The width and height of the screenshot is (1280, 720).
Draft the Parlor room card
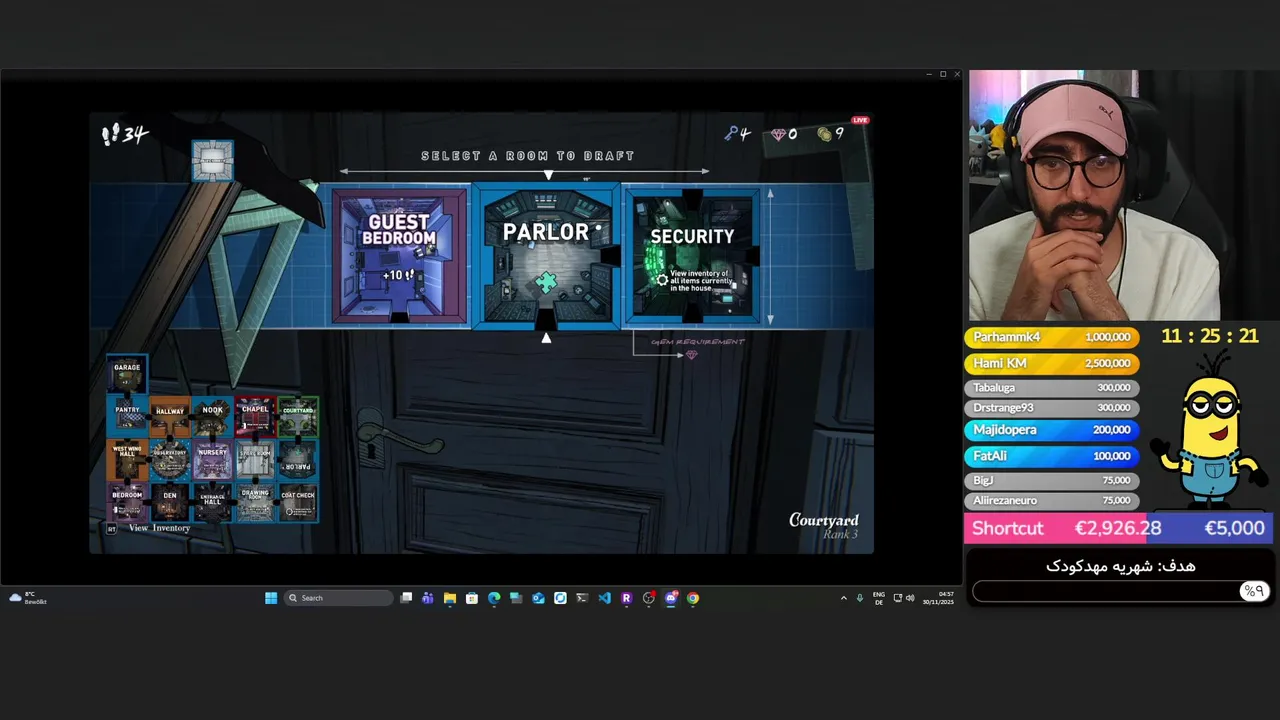point(546,256)
